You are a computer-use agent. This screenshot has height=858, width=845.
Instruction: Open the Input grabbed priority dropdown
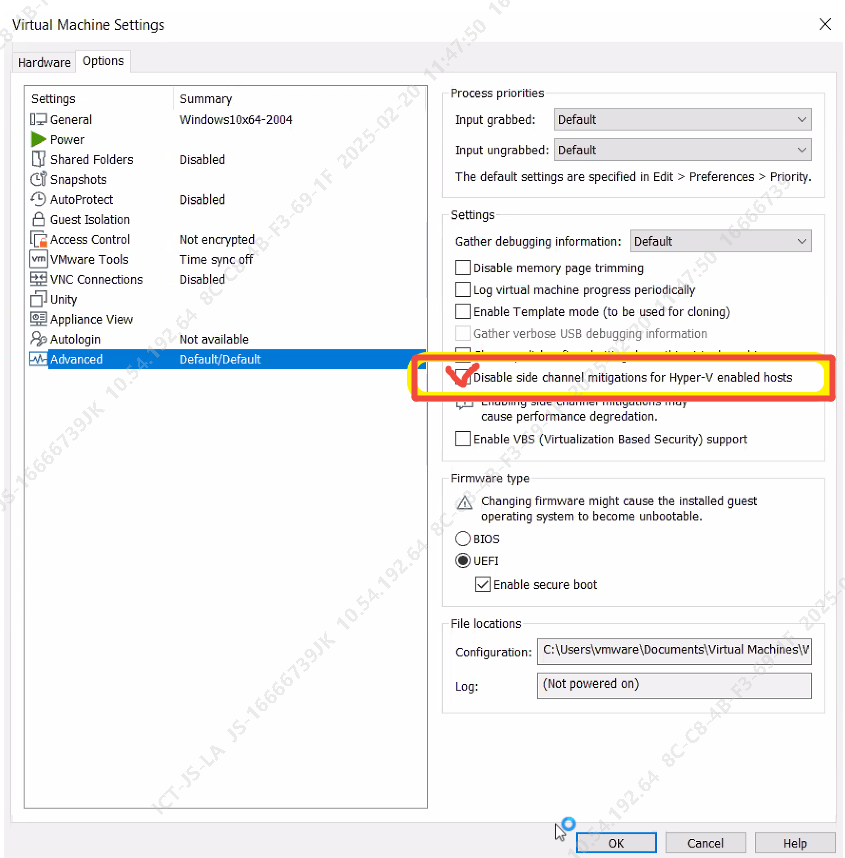[682, 119]
